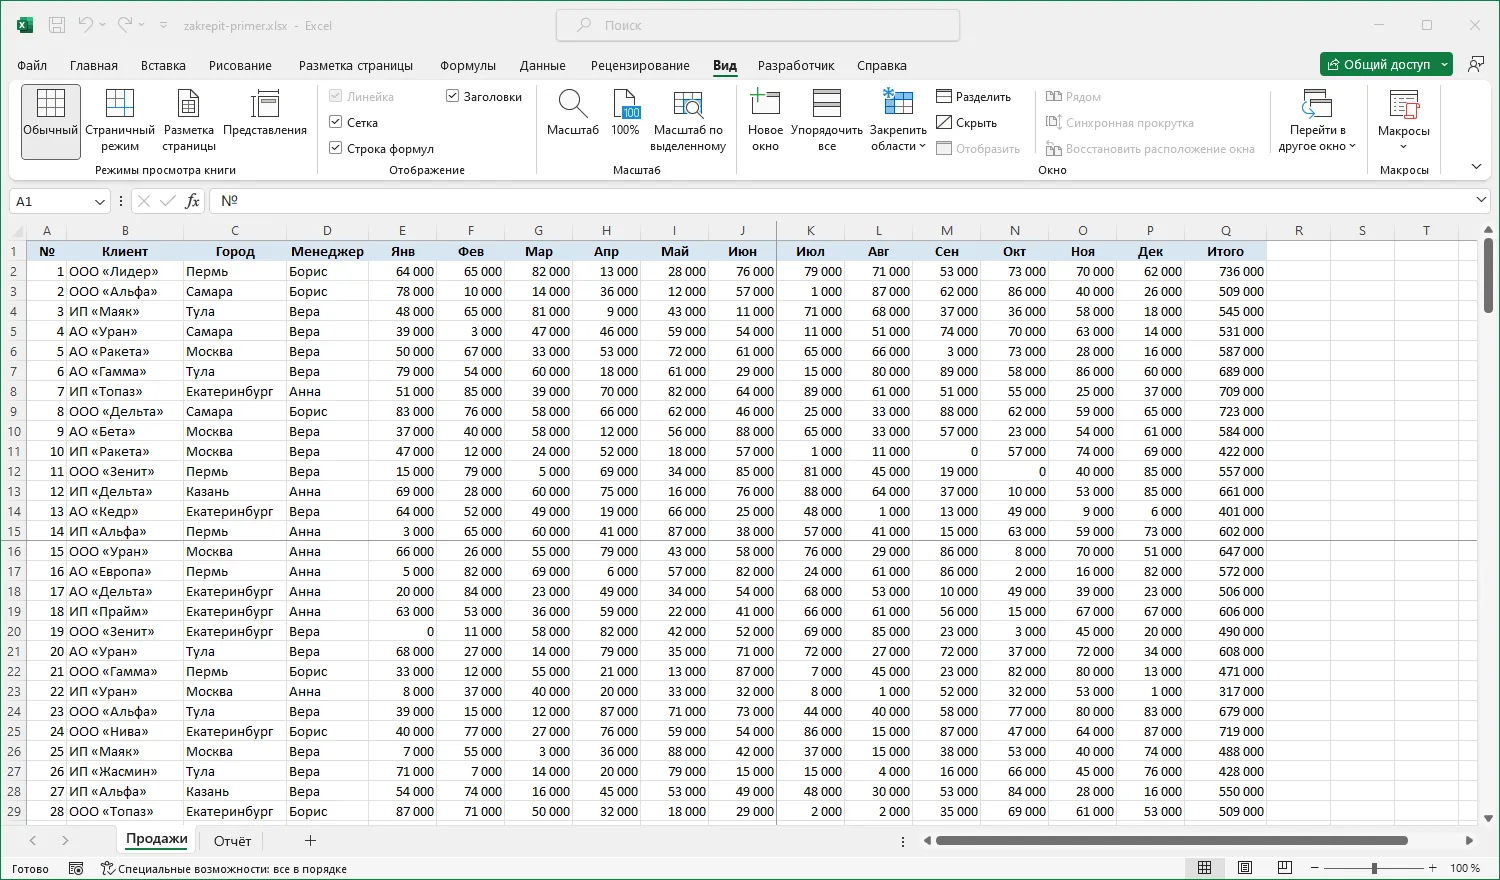Add a new sheet with plus button

(x=310, y=841)
